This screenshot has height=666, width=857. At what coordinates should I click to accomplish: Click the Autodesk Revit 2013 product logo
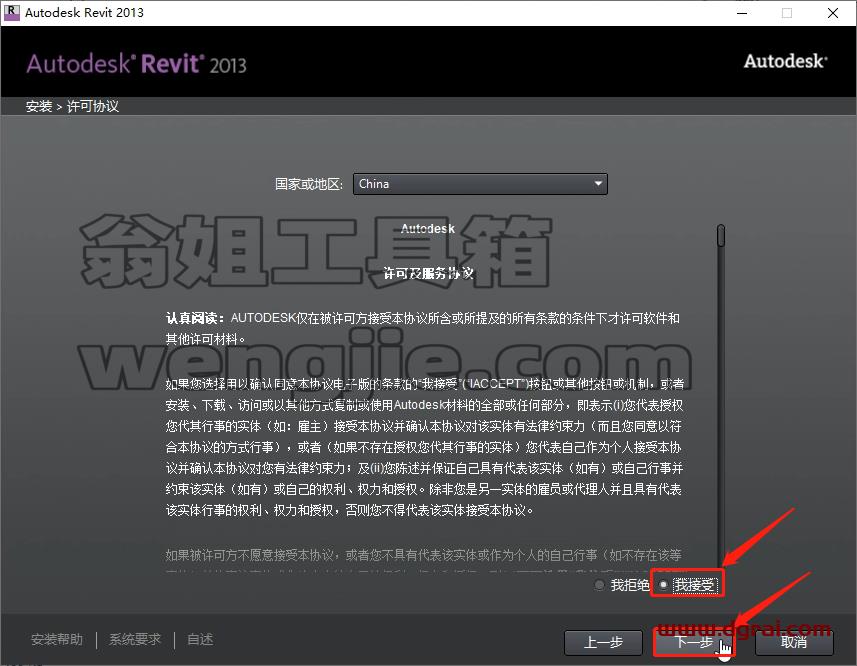[137, 64]
